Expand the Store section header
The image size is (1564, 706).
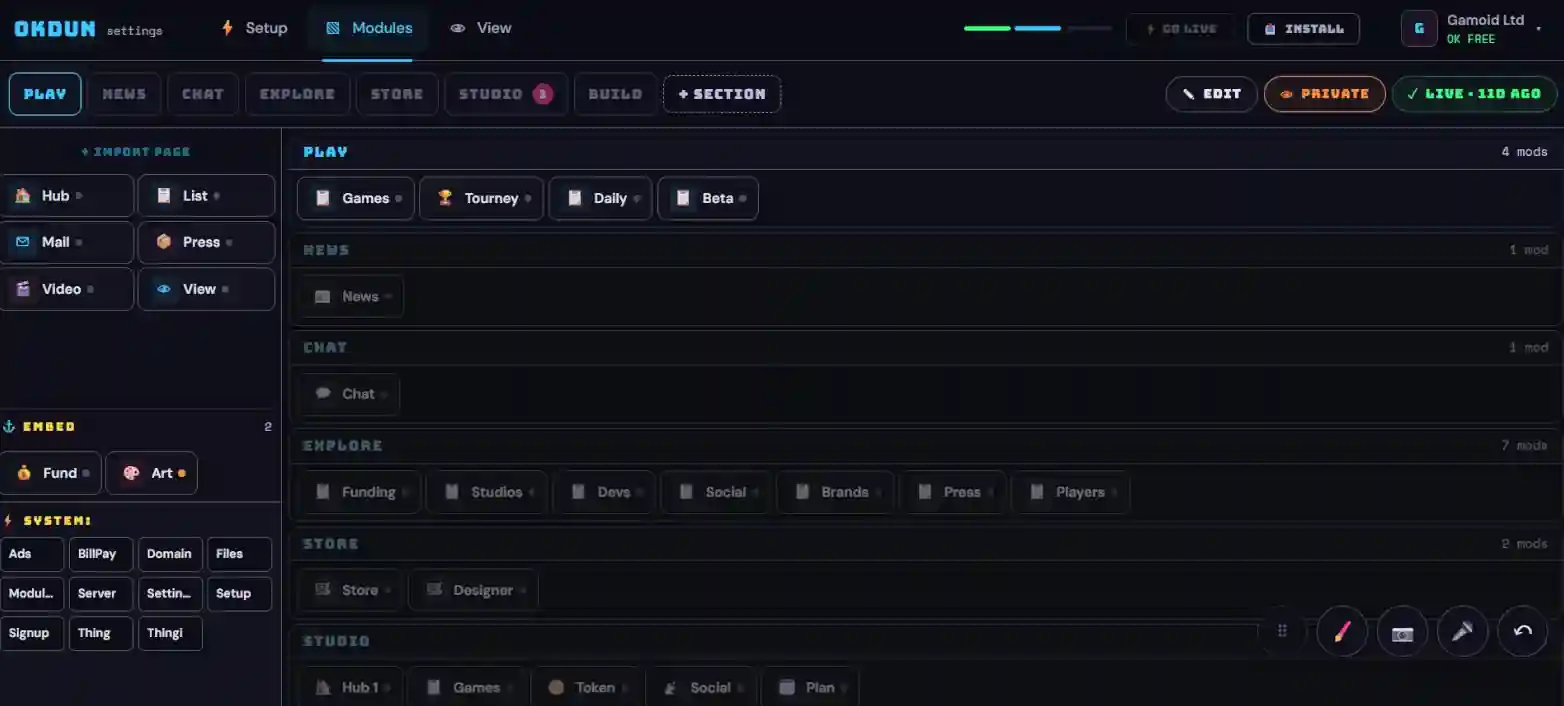pos(925,543)
